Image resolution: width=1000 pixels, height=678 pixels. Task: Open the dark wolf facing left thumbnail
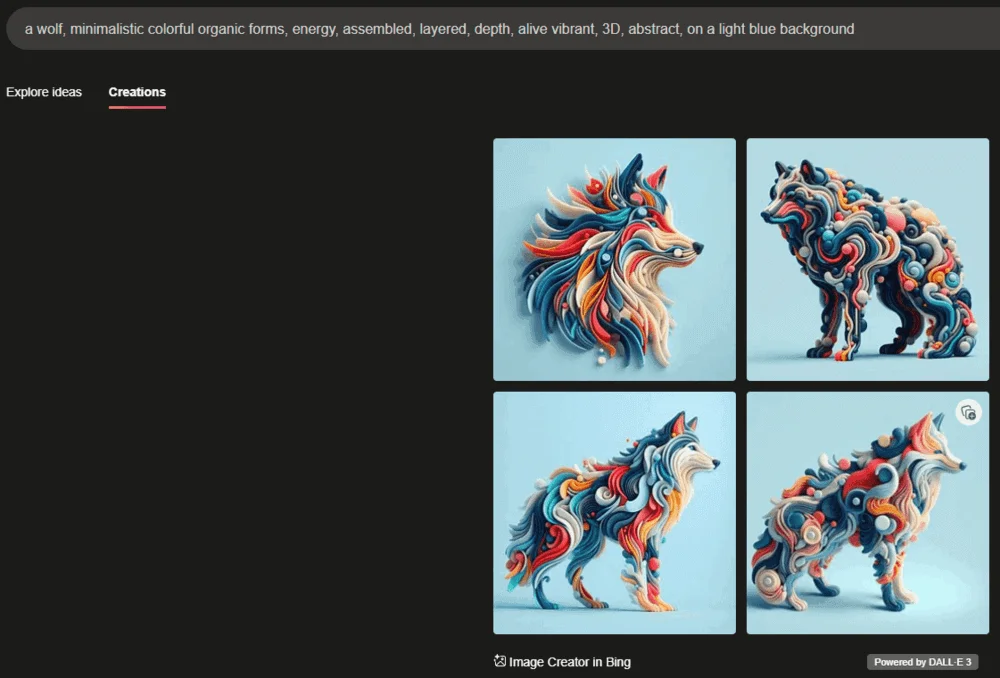pyautogui.click(x=867, y=259)
